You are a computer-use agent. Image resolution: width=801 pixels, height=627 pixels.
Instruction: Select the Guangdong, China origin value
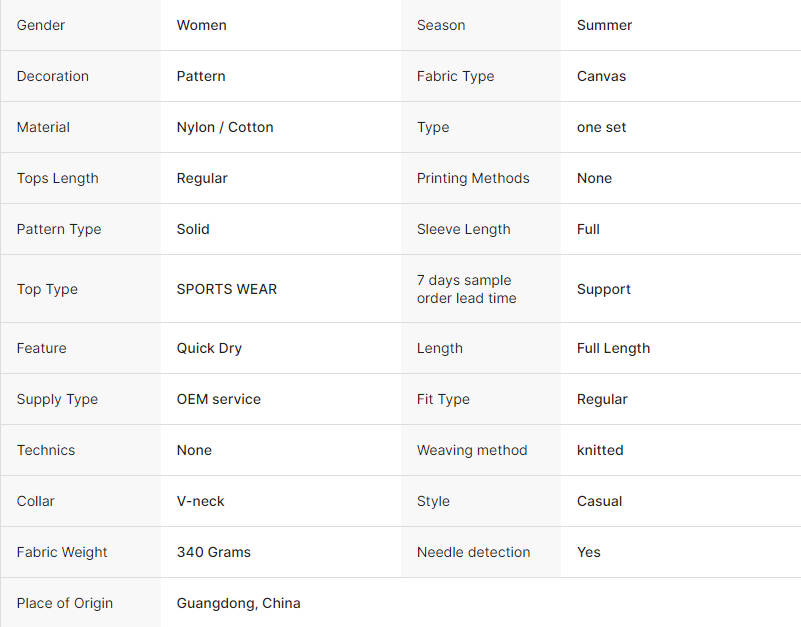pyautogui.click(x=238, y=603)
